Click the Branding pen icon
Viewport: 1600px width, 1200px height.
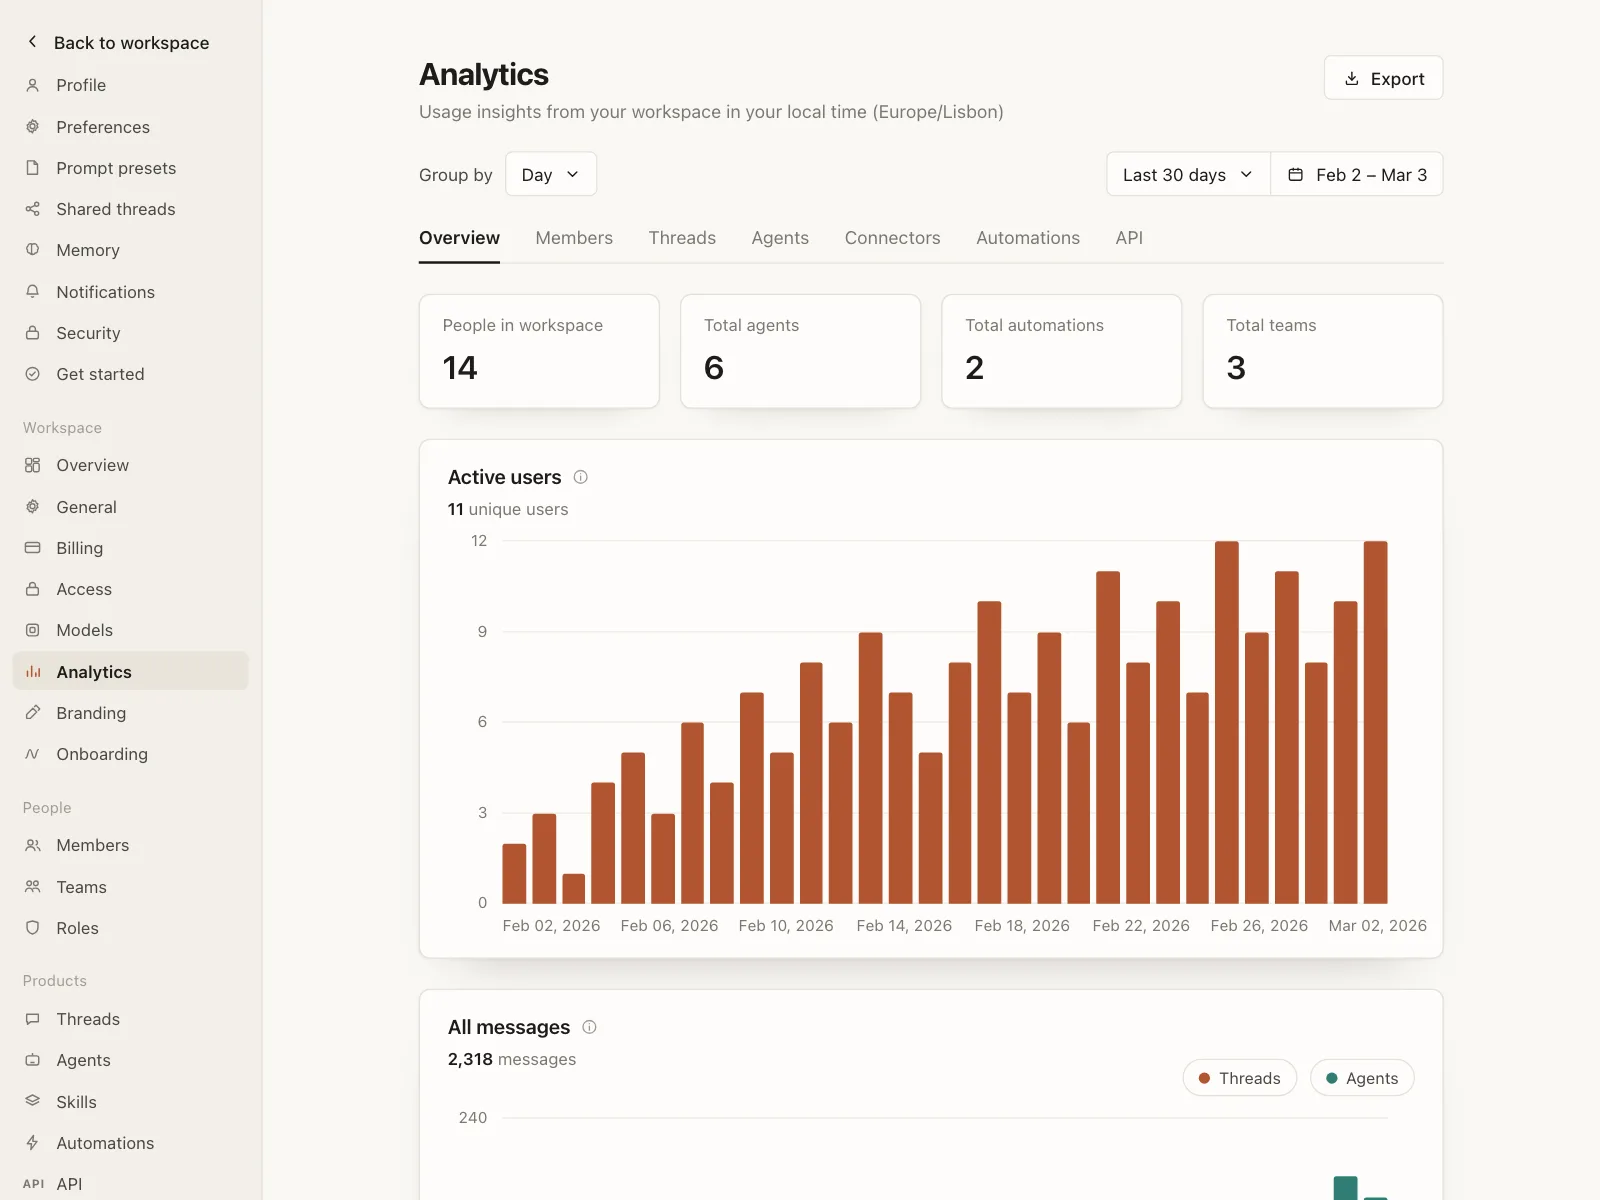[33, 713]
